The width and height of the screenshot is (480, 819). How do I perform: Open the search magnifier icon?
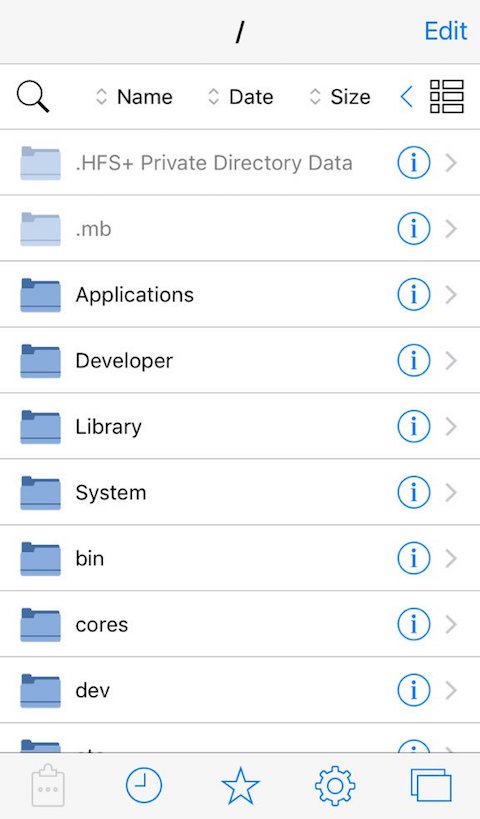point(33,97)
